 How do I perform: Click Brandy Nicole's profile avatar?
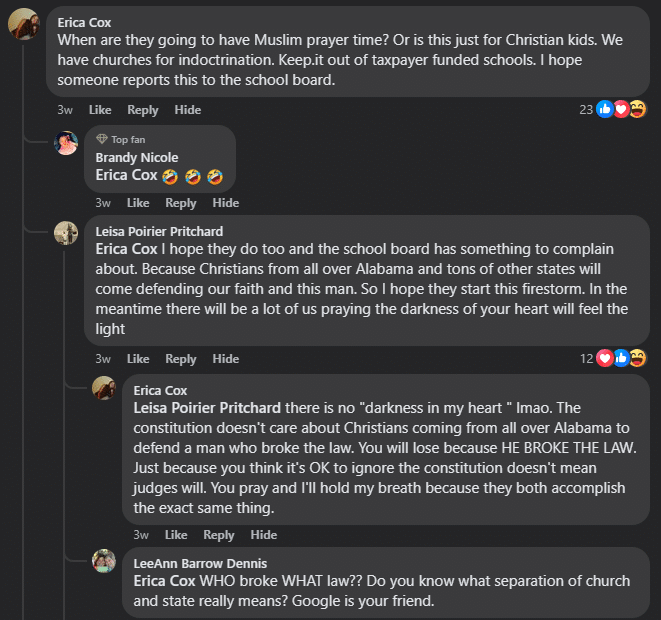[66, 142]
